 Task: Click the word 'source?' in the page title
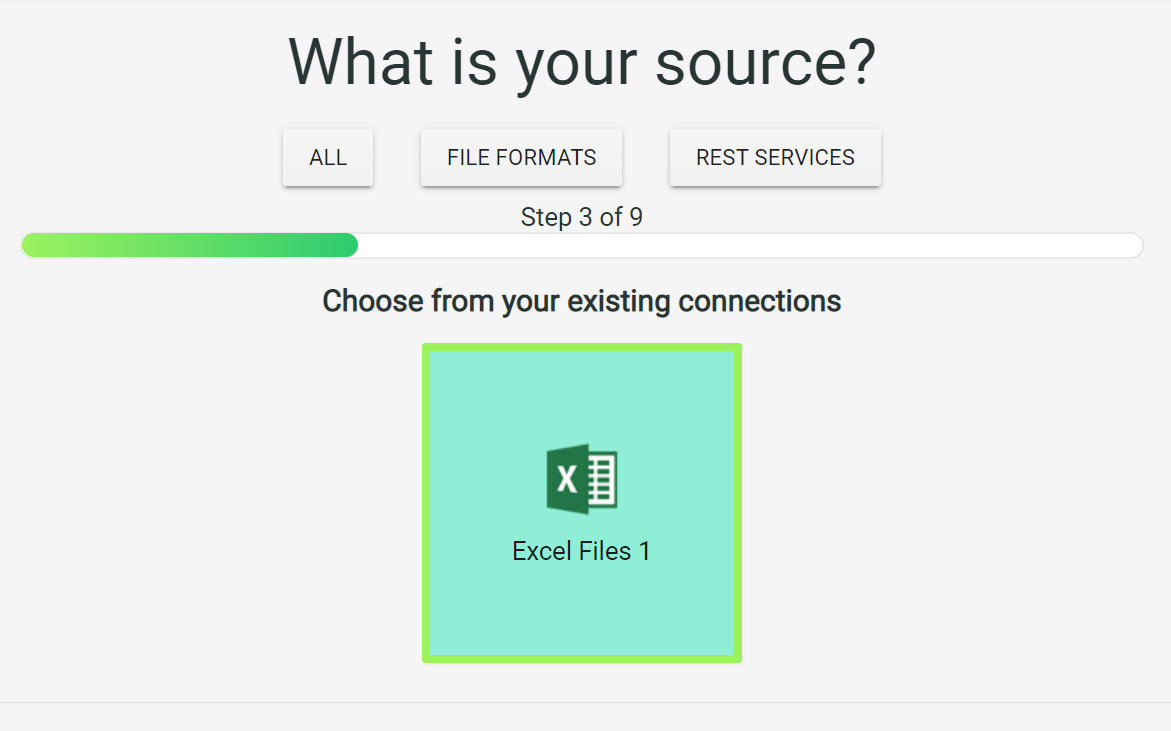[765, 63]
